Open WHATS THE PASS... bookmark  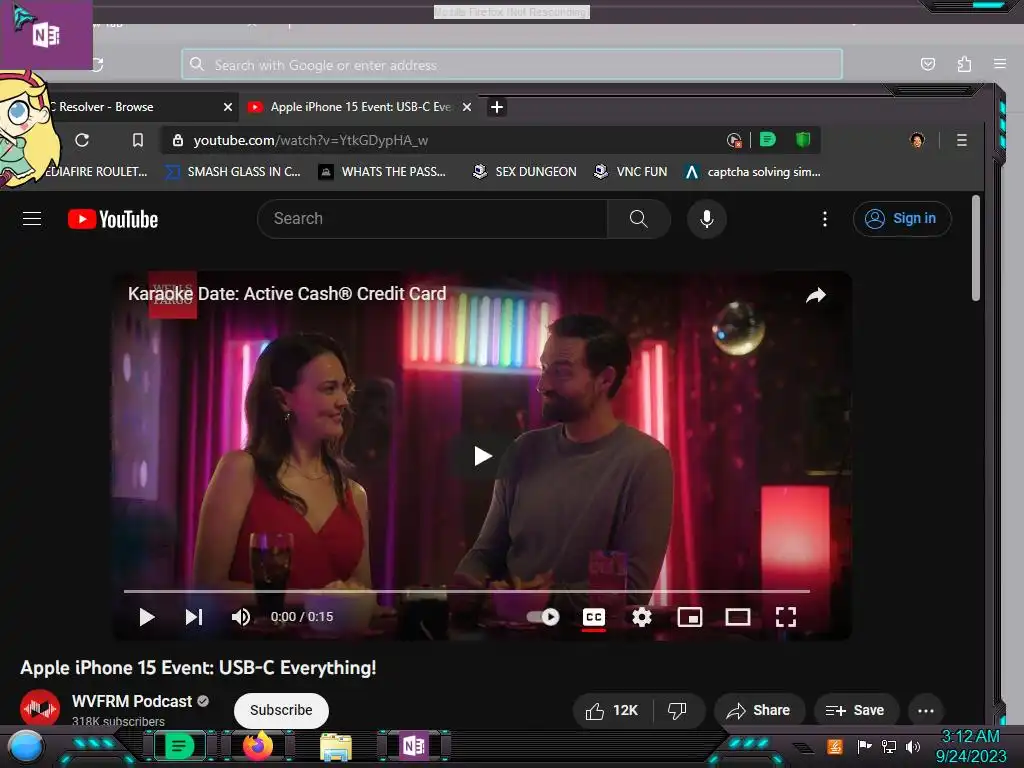382,172
